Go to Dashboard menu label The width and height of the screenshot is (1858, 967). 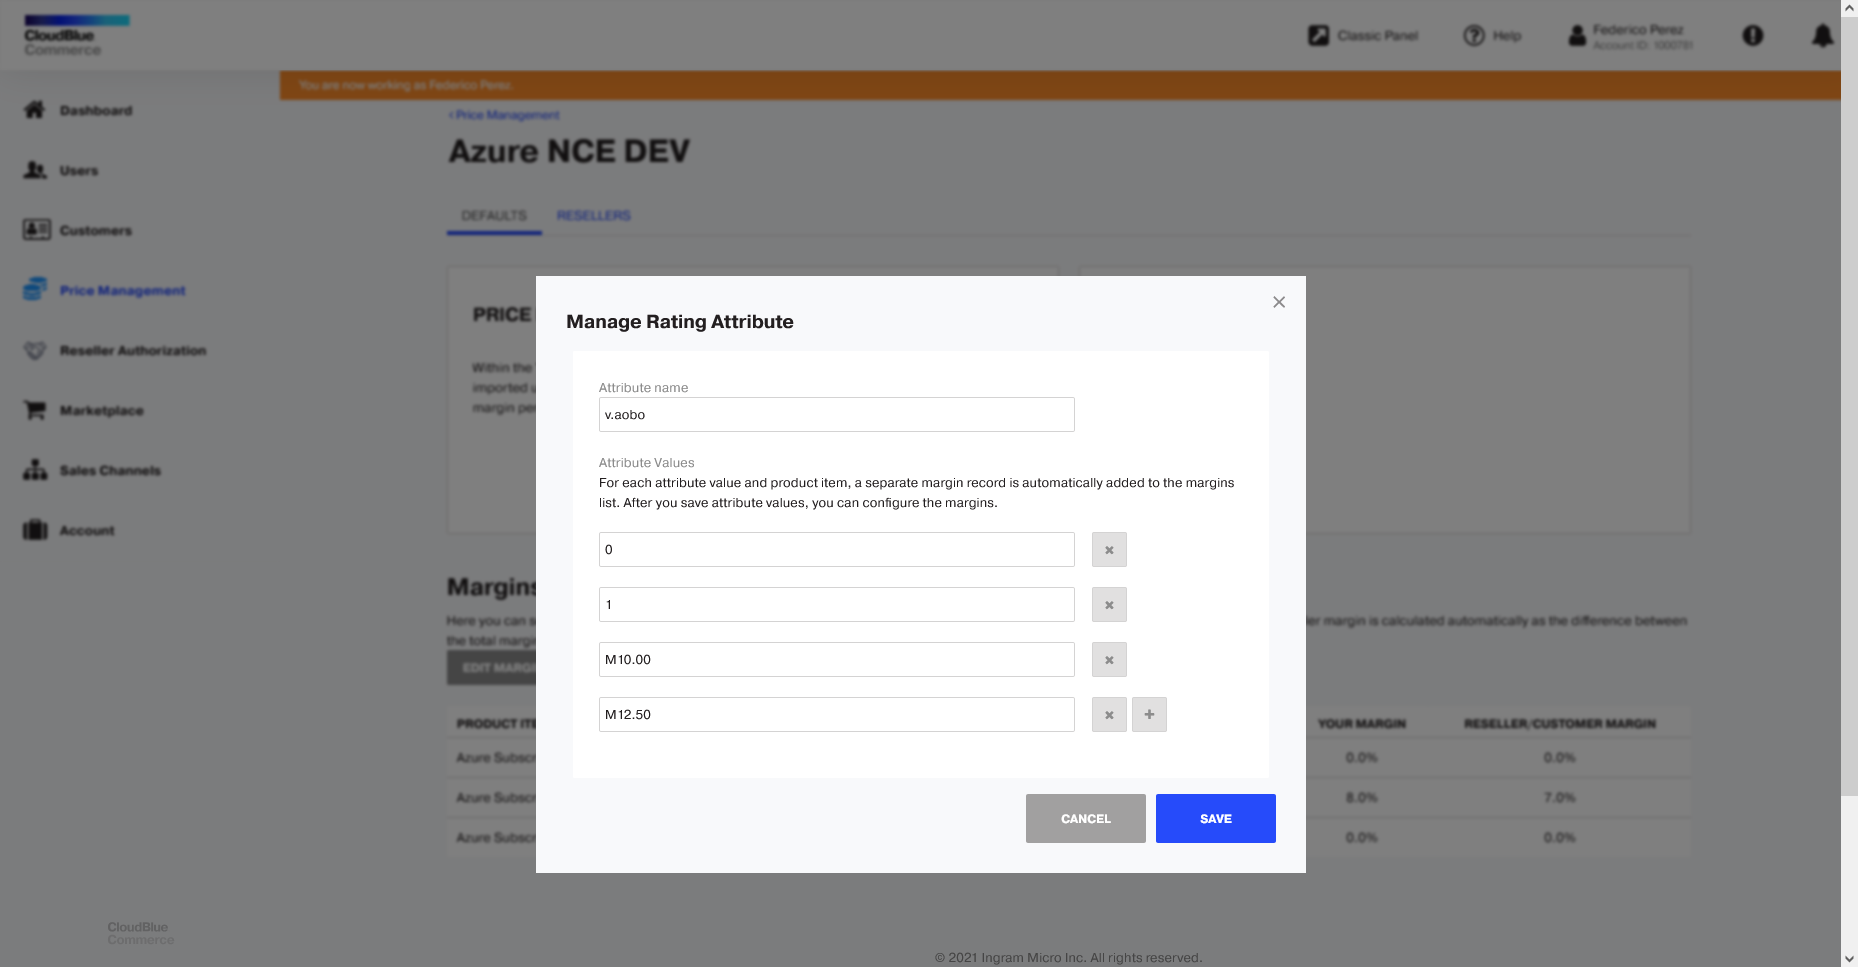[96, 111]
